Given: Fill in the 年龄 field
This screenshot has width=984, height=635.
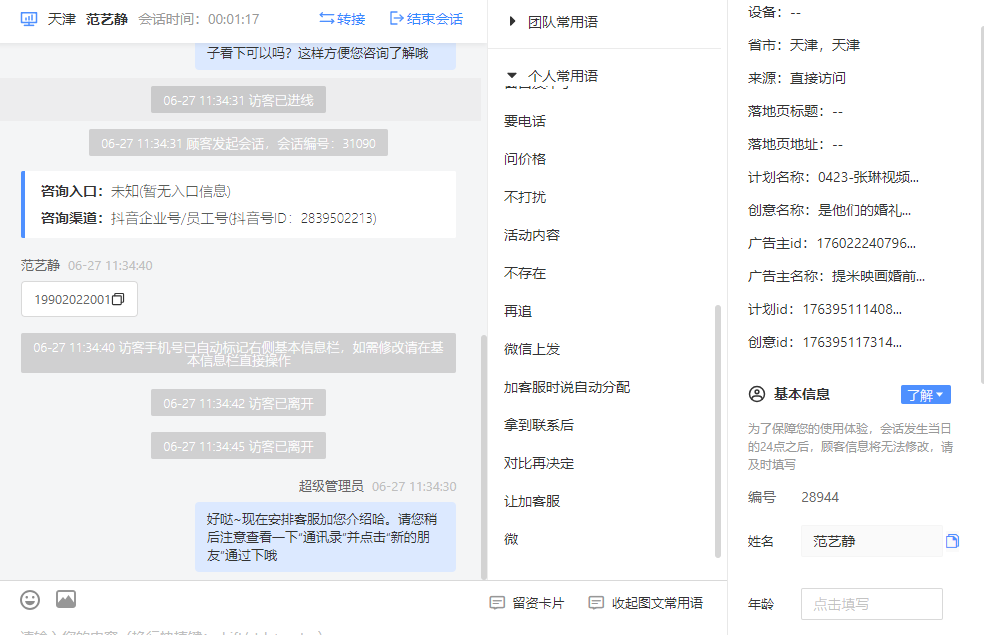Looking at the screenshot, I should 872,604.
